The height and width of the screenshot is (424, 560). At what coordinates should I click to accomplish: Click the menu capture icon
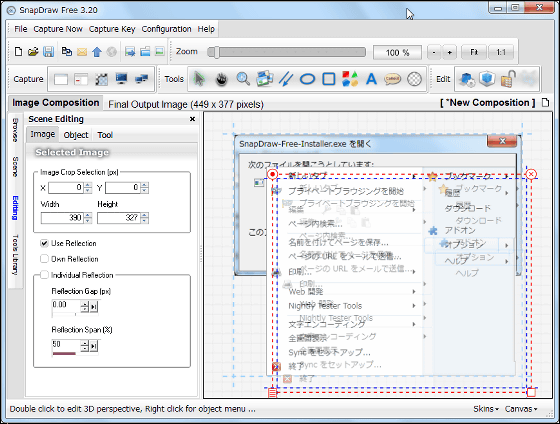81,79
